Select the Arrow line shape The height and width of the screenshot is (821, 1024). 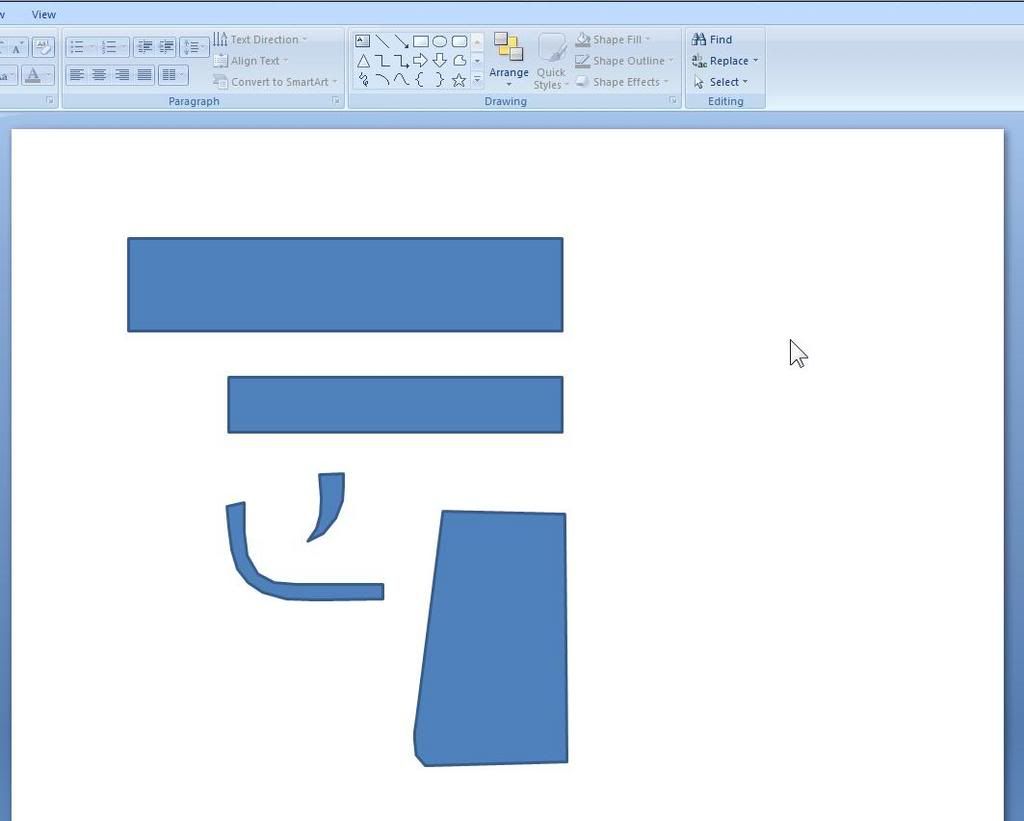[x=402, y=41]
